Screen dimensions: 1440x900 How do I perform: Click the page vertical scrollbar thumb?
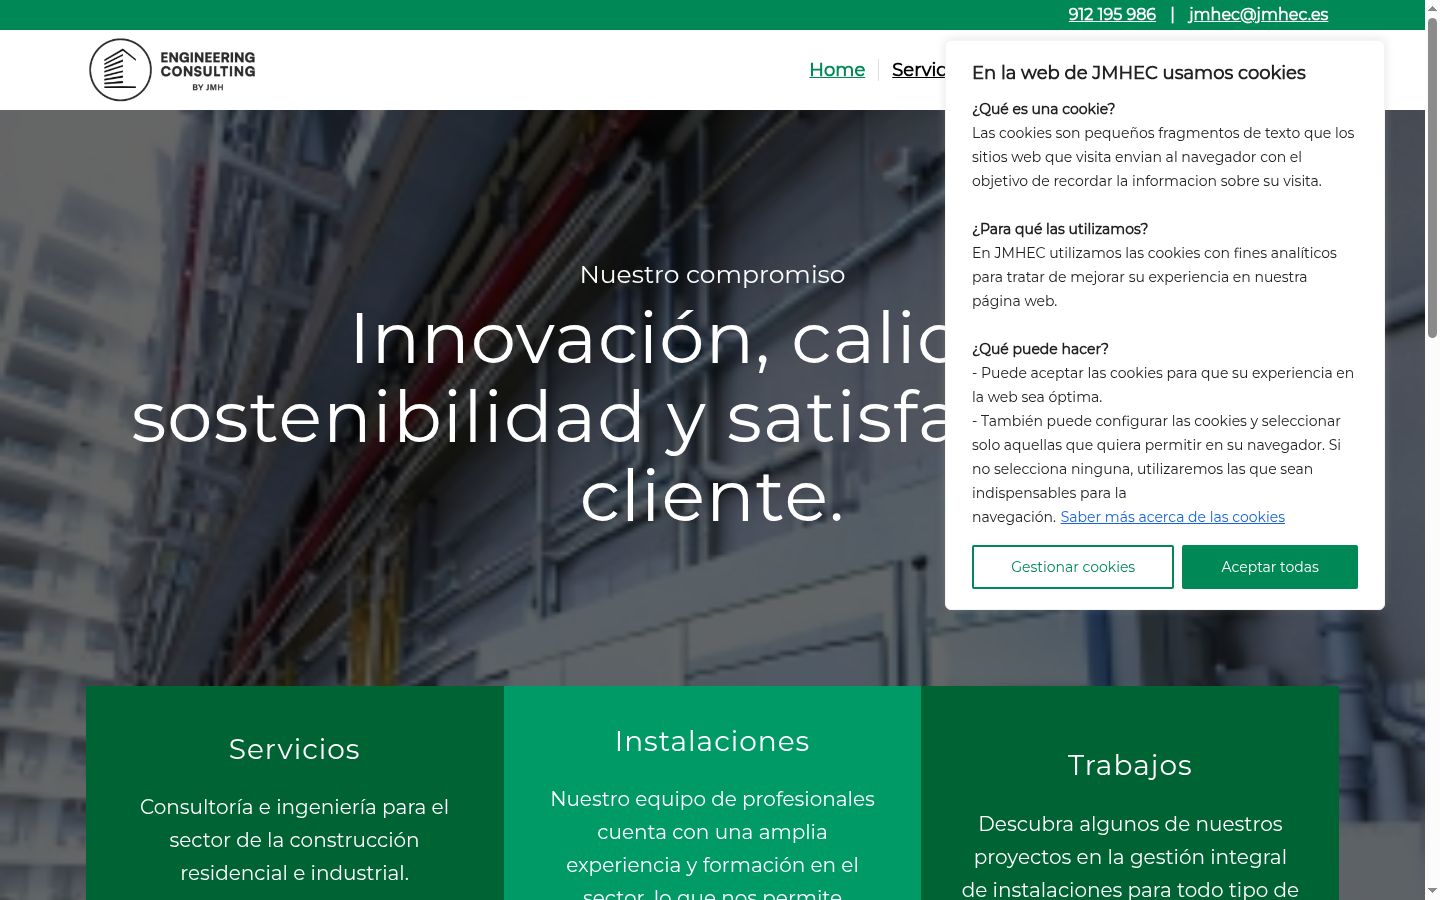[x=1432, y=178]
